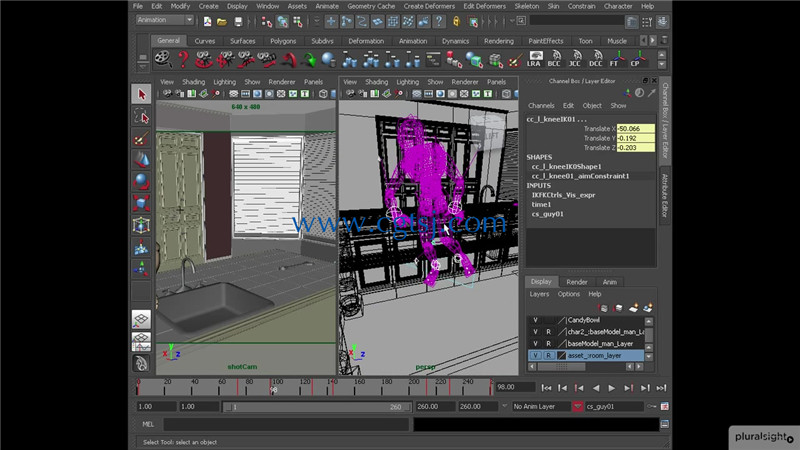Toggle visibility of char2_:baseModel_man layer
Image resolution: width=800 pixels, height=450 pixels.
pyautogui.click(x=535, y=332)
